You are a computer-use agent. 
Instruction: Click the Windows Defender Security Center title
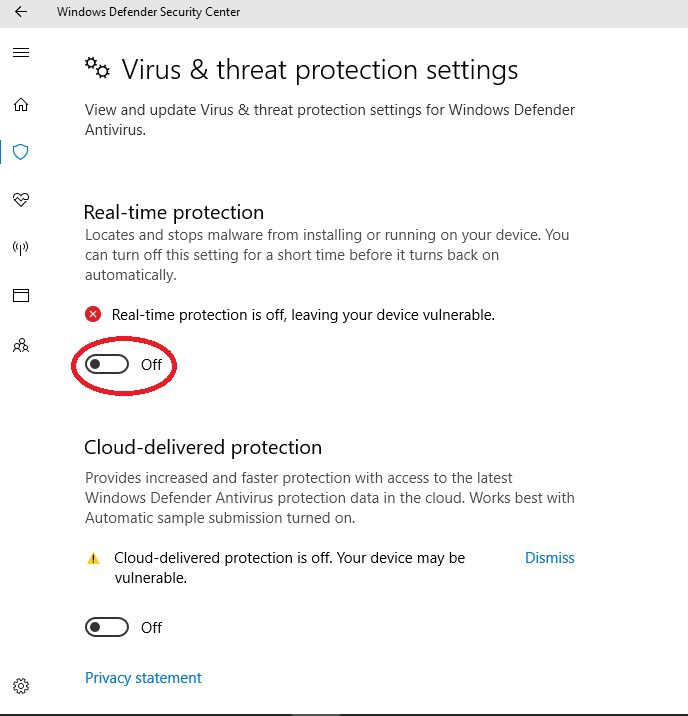(x=148, y=12)
